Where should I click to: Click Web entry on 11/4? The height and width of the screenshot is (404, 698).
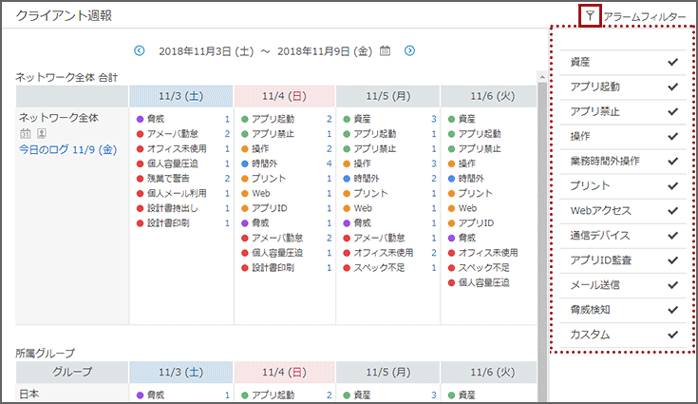coord(261,193)
